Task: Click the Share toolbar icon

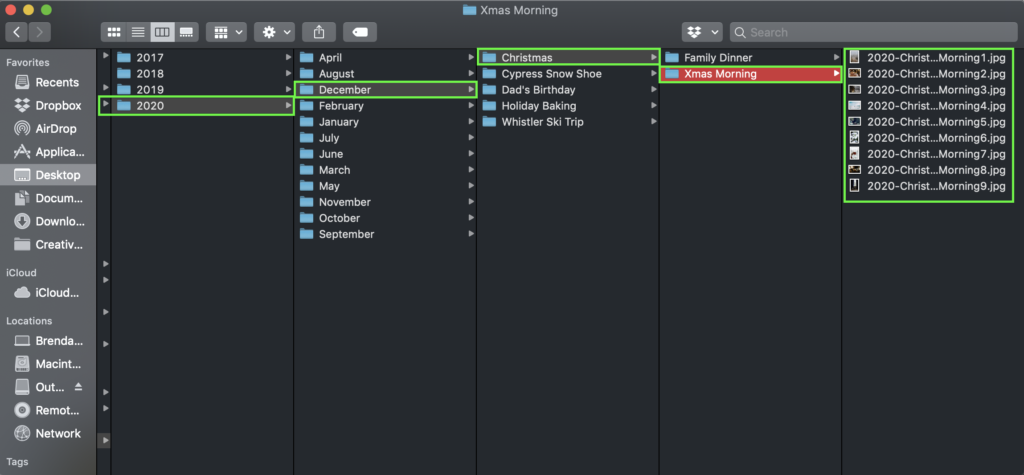Action: tap(319, 32)
